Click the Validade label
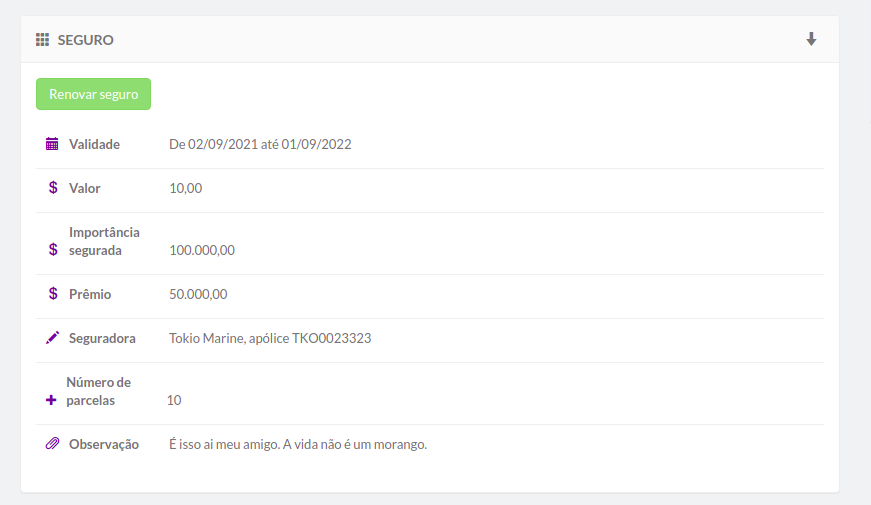This screenshot has width=871, height=505. tap(94, 144)
